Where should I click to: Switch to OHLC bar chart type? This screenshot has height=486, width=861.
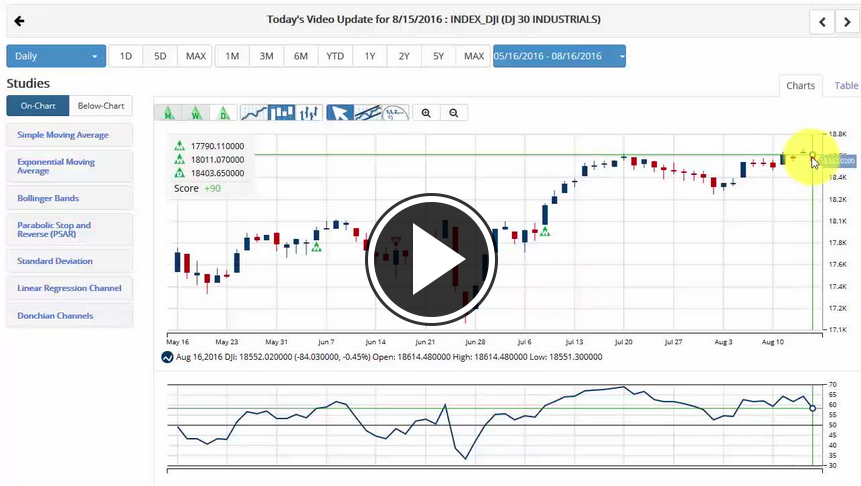pos(309,113)
